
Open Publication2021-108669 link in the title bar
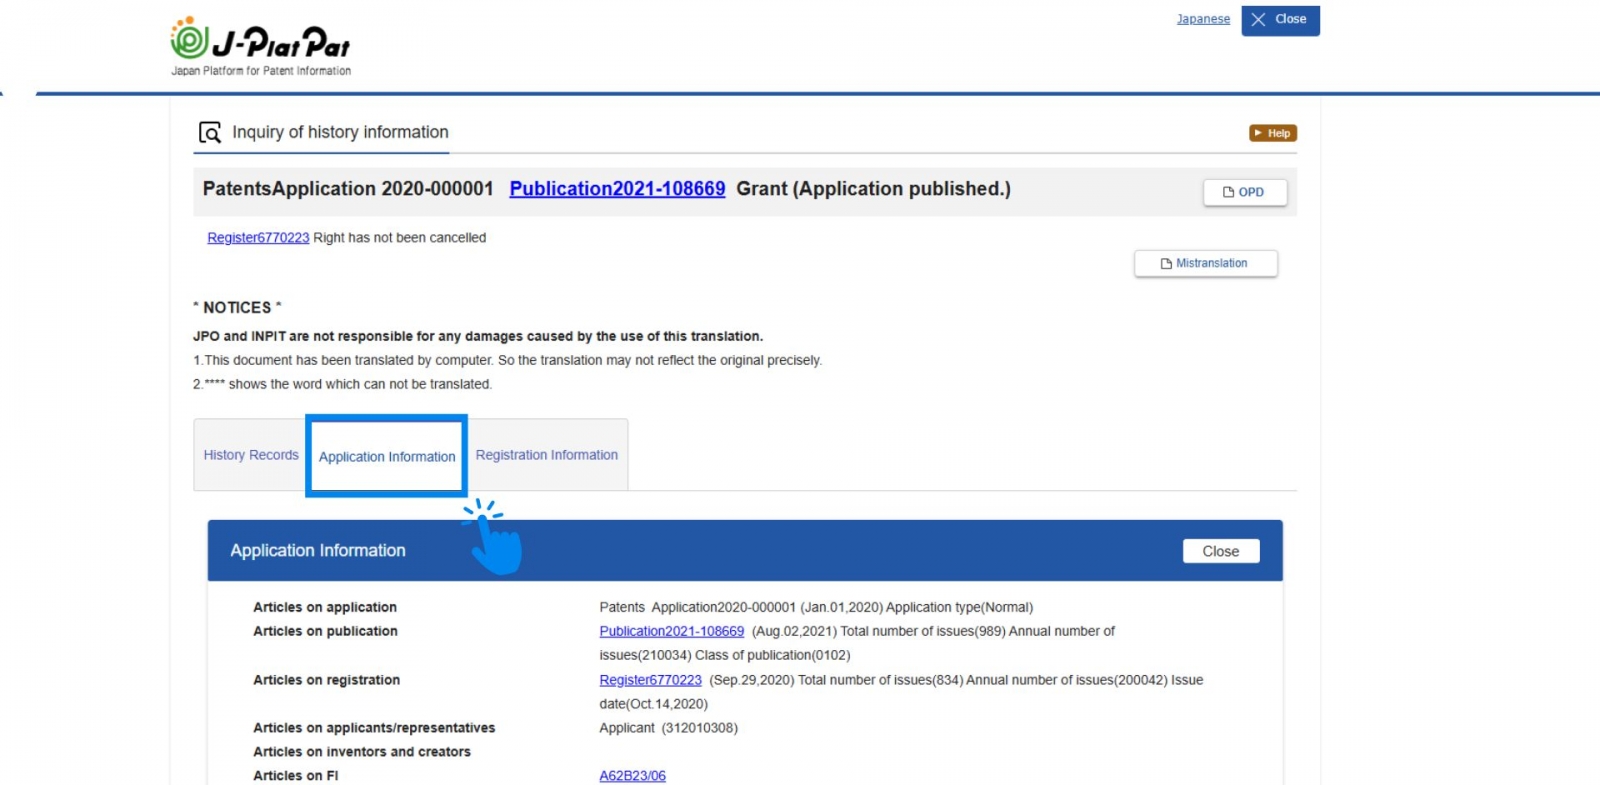click(x=617, y=189)
